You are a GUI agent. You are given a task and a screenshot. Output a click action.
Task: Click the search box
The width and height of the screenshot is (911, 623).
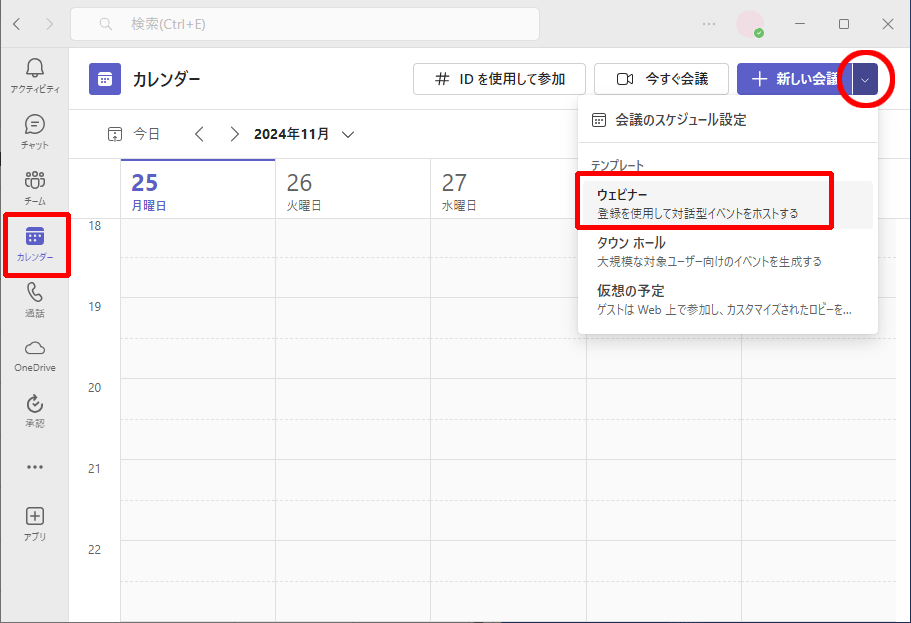click(305, 23)
